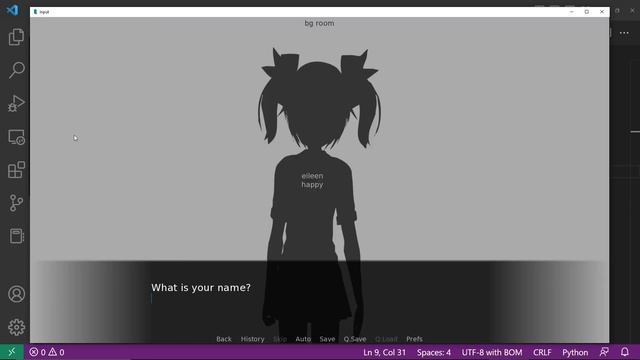640x360 pixels.
Task: Open the Save screen in quick menu
Action: (327, 339)
